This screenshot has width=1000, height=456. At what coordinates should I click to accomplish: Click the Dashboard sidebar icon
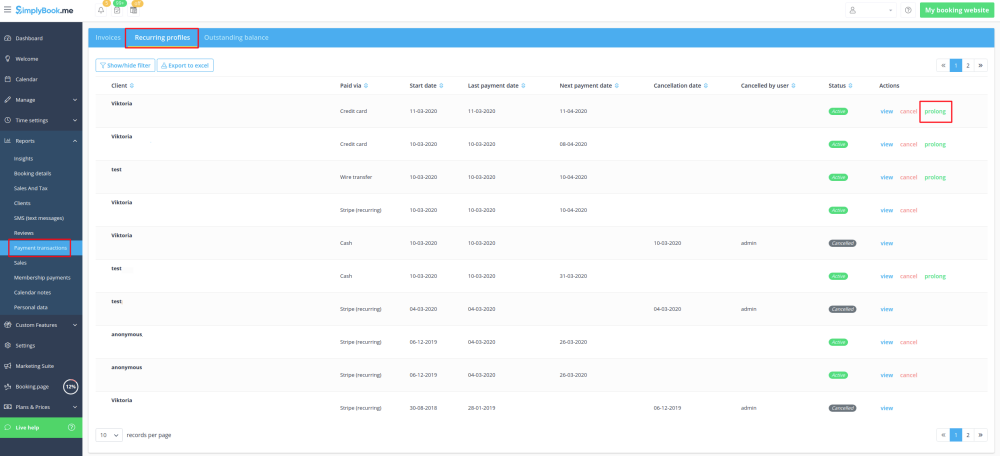pos(7,38)
